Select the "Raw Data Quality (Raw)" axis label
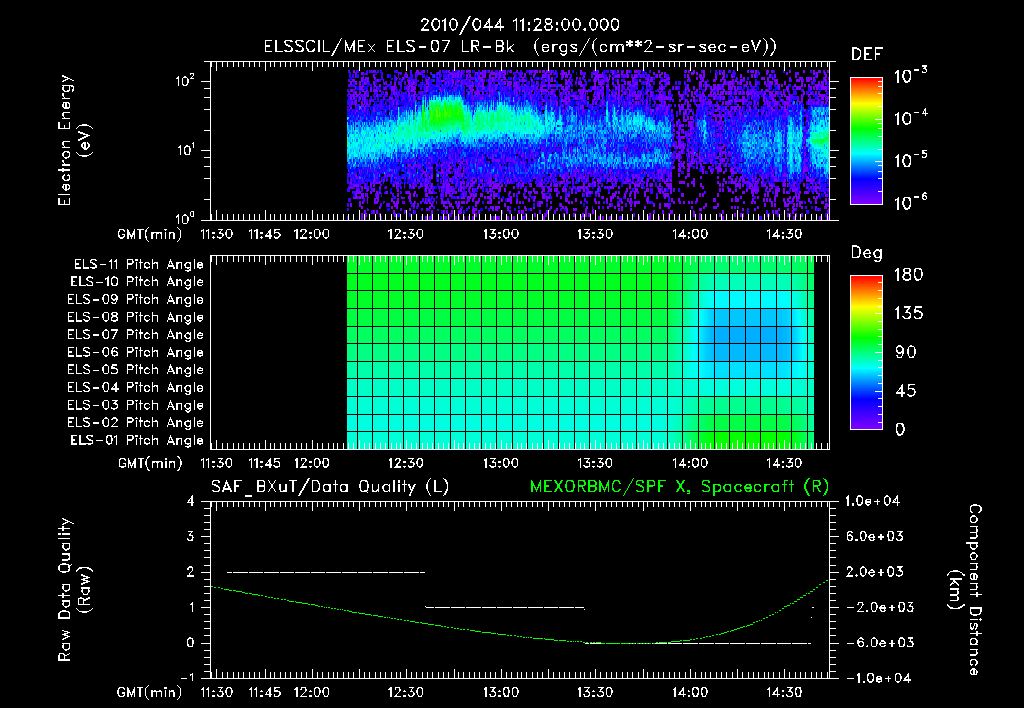The height and width of the screenshot is (708, 1024). (74, 590)
